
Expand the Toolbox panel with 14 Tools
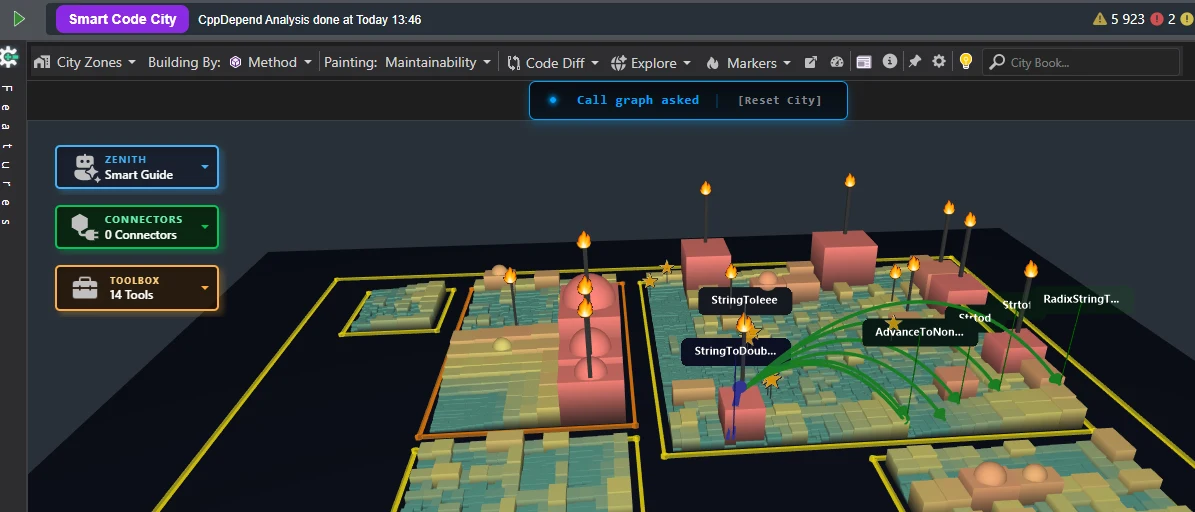137,287
